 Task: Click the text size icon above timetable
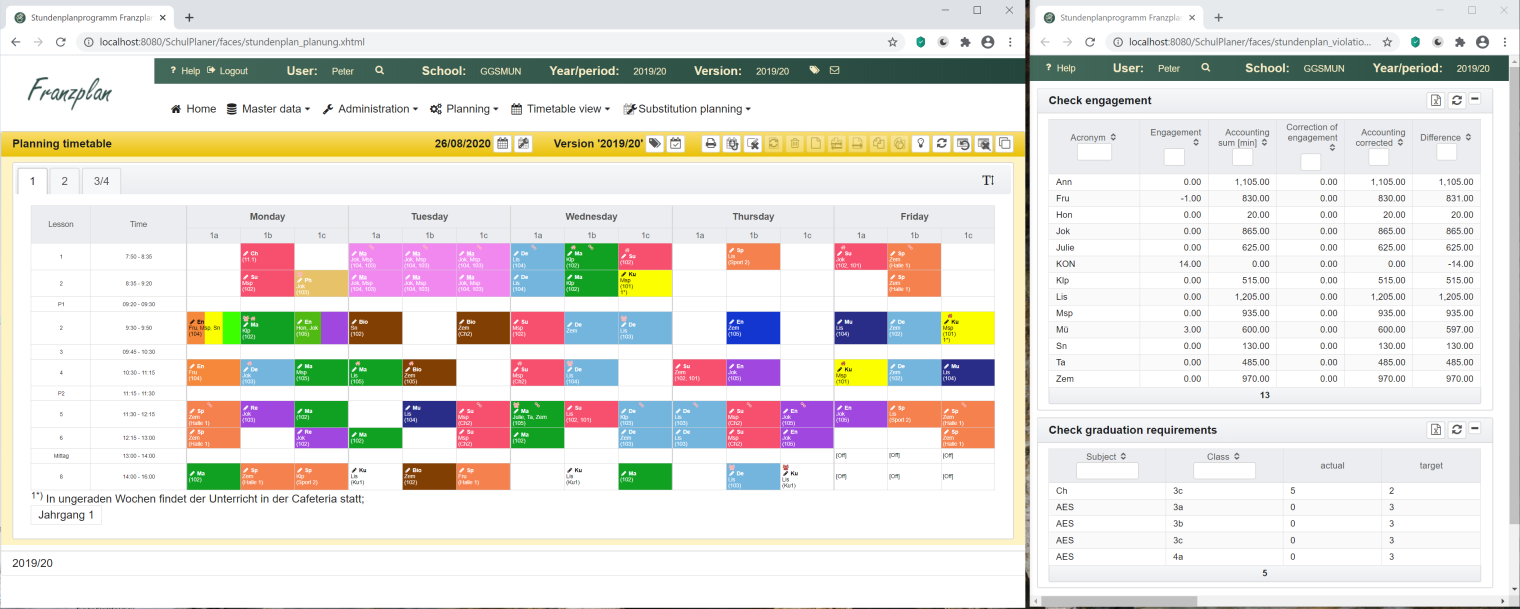[x=988, y=181]
